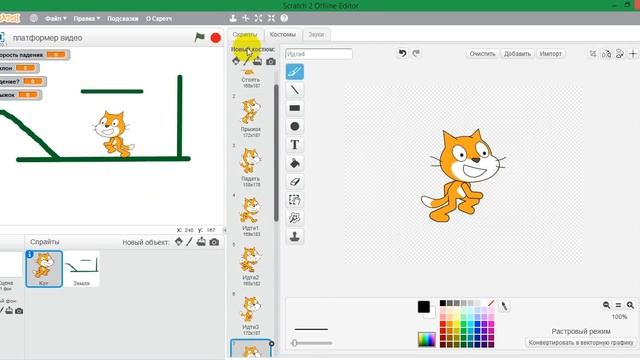Switch to the Скрипты tab
Viewport: 640px width, 360px height.
245,35
